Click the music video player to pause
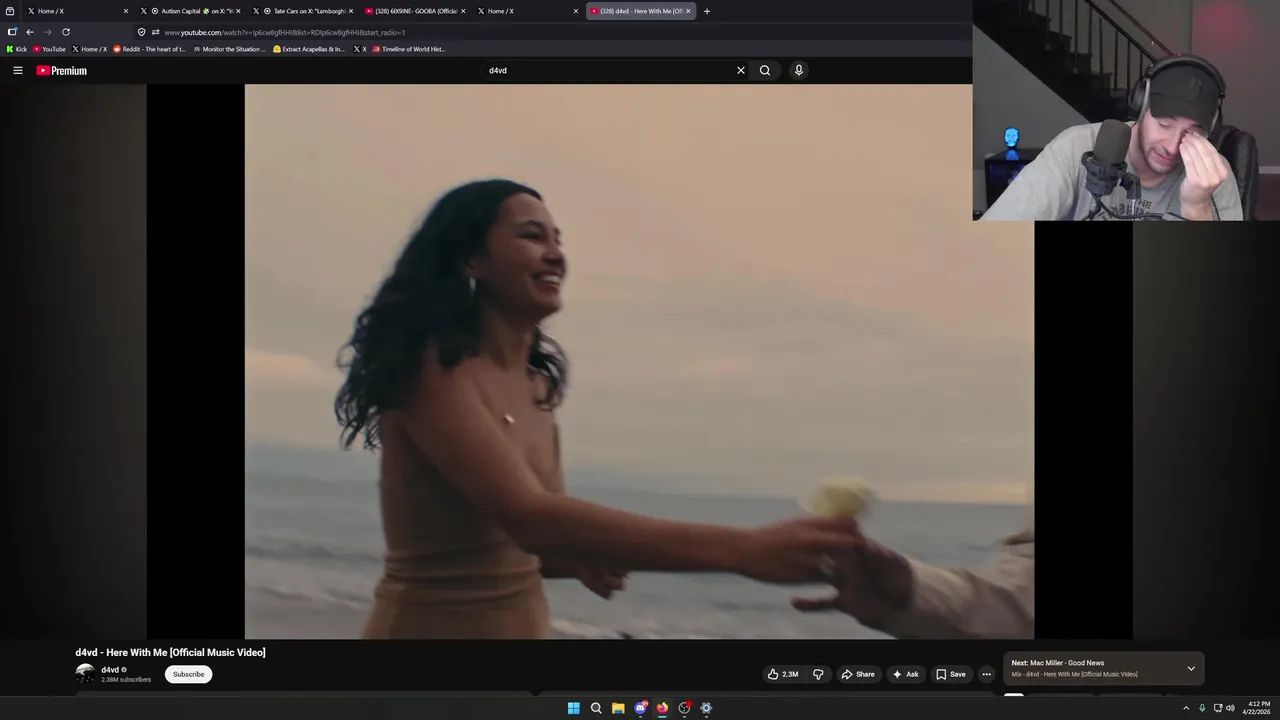Image resolution: width=1280 pixels, height=720 pixels. (640, 362)
